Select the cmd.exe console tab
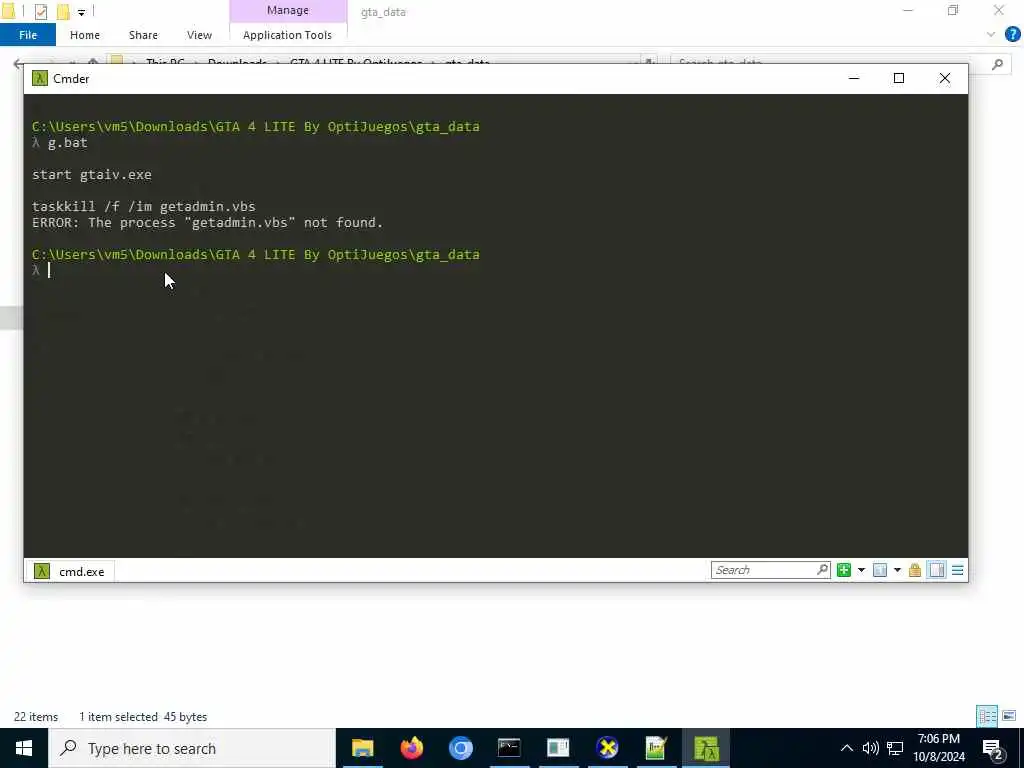This screenshot has height=768, width=1024. click(x=69, y=571)
